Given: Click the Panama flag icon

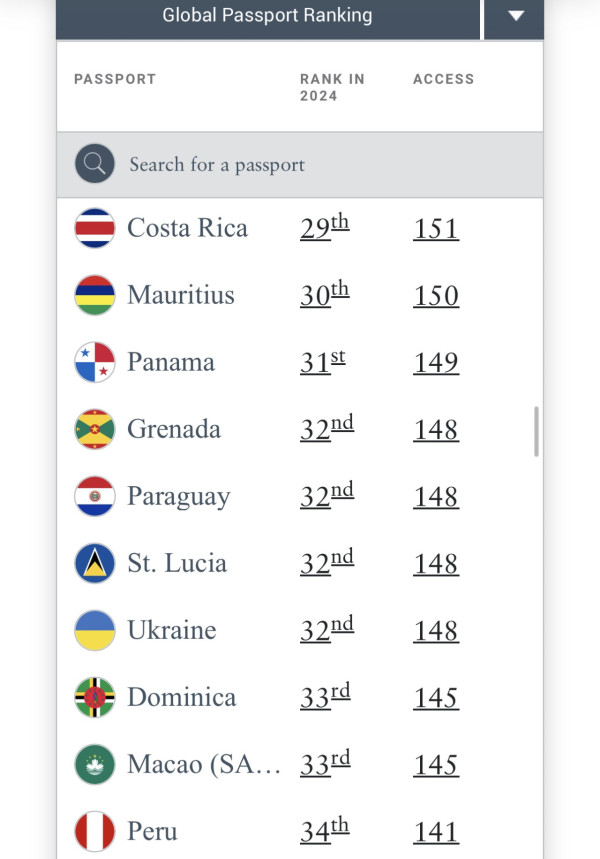Looking at the screenshot, I should point(95,362).
